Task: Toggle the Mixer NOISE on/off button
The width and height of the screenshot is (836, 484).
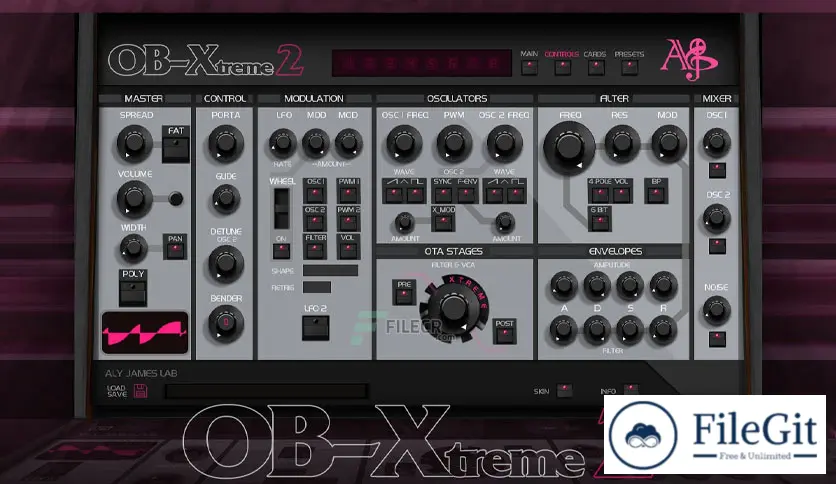Action: (717, 339)
